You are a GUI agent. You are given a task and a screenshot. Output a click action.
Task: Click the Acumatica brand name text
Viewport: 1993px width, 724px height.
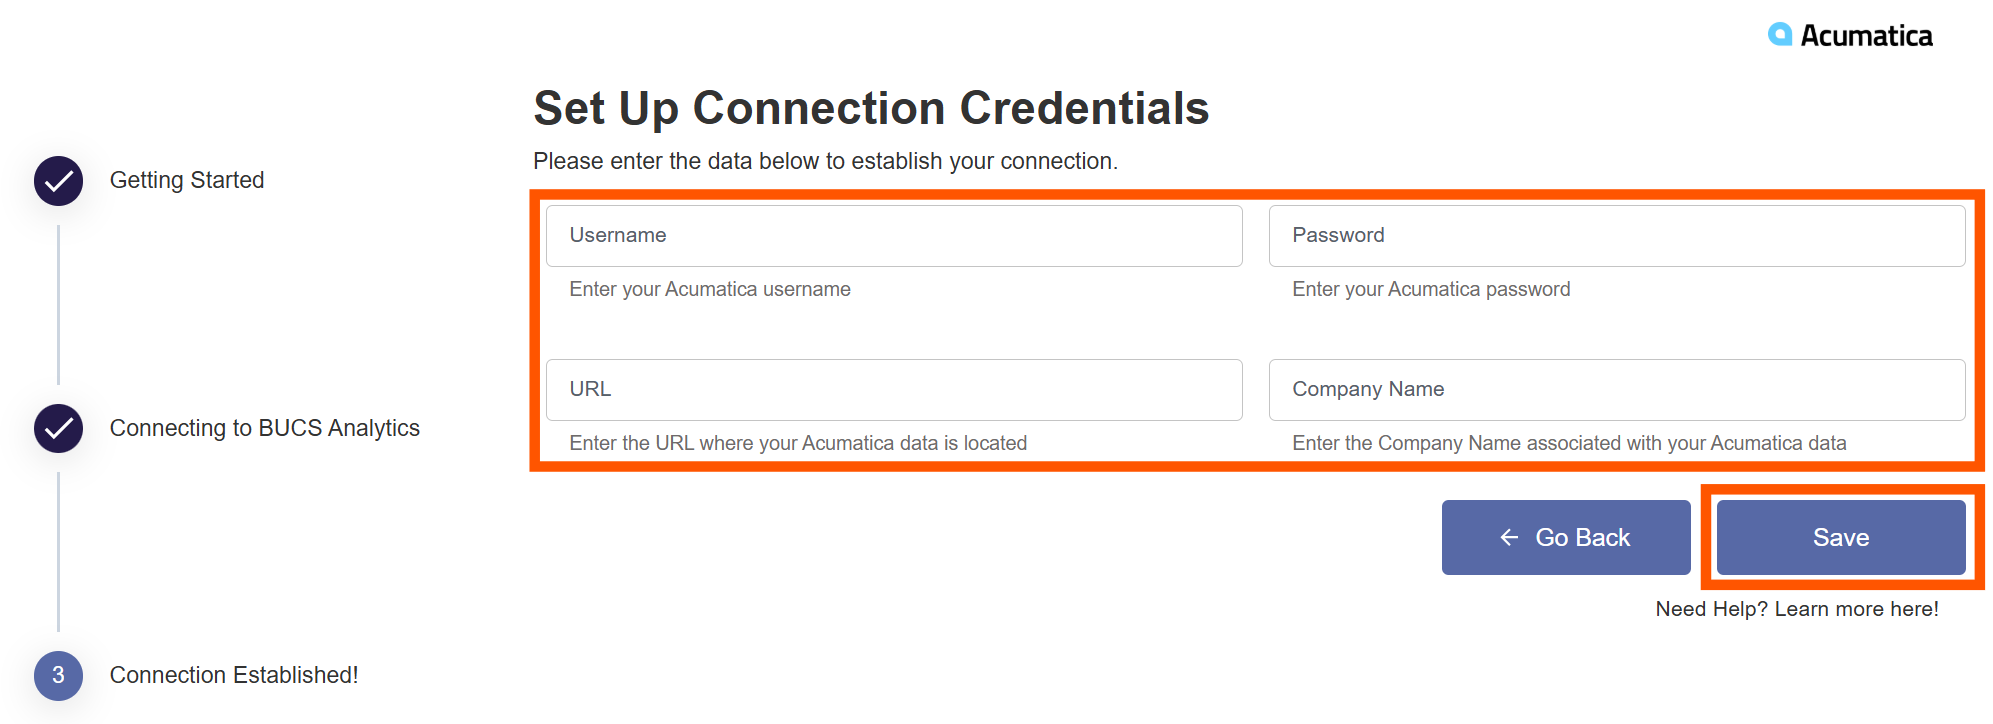pyautogui.click(x=1866, y=36)
